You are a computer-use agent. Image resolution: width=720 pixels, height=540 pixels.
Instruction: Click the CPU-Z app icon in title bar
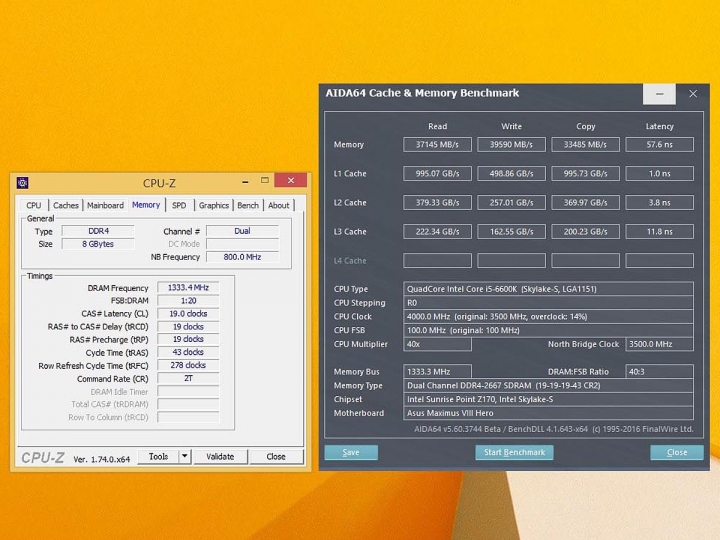coord(23,183)
